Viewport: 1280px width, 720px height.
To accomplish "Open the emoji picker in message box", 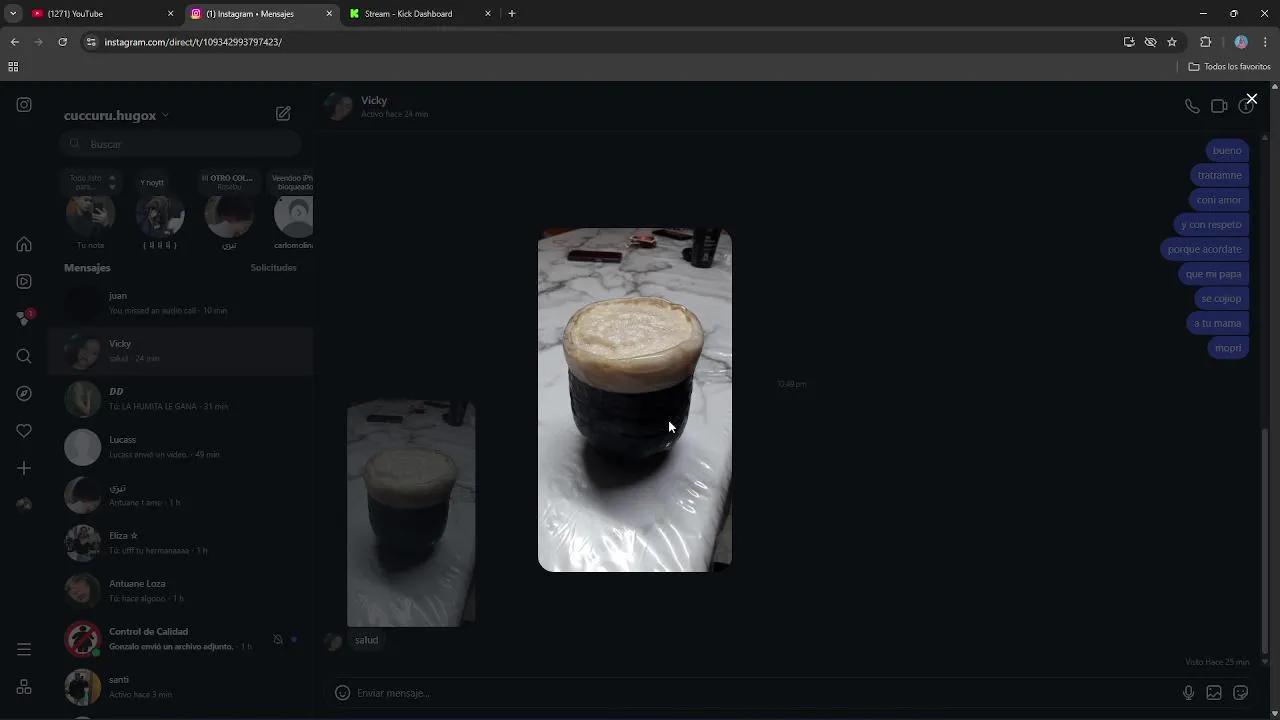I will [342, 693].
